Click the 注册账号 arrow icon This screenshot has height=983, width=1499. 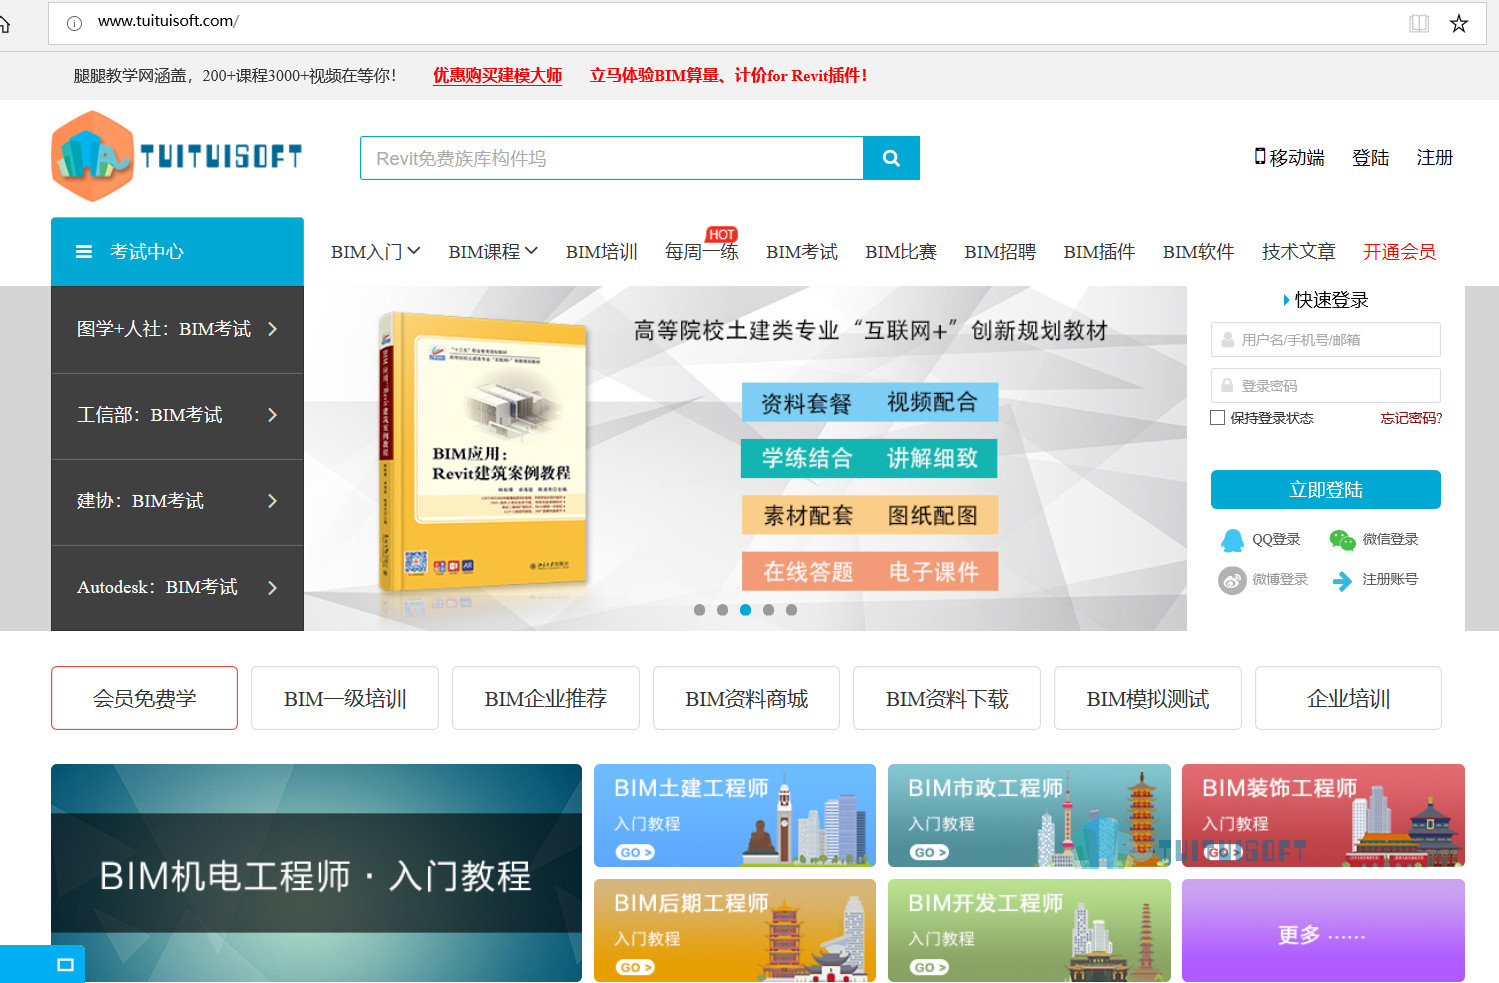[1342, 580]
